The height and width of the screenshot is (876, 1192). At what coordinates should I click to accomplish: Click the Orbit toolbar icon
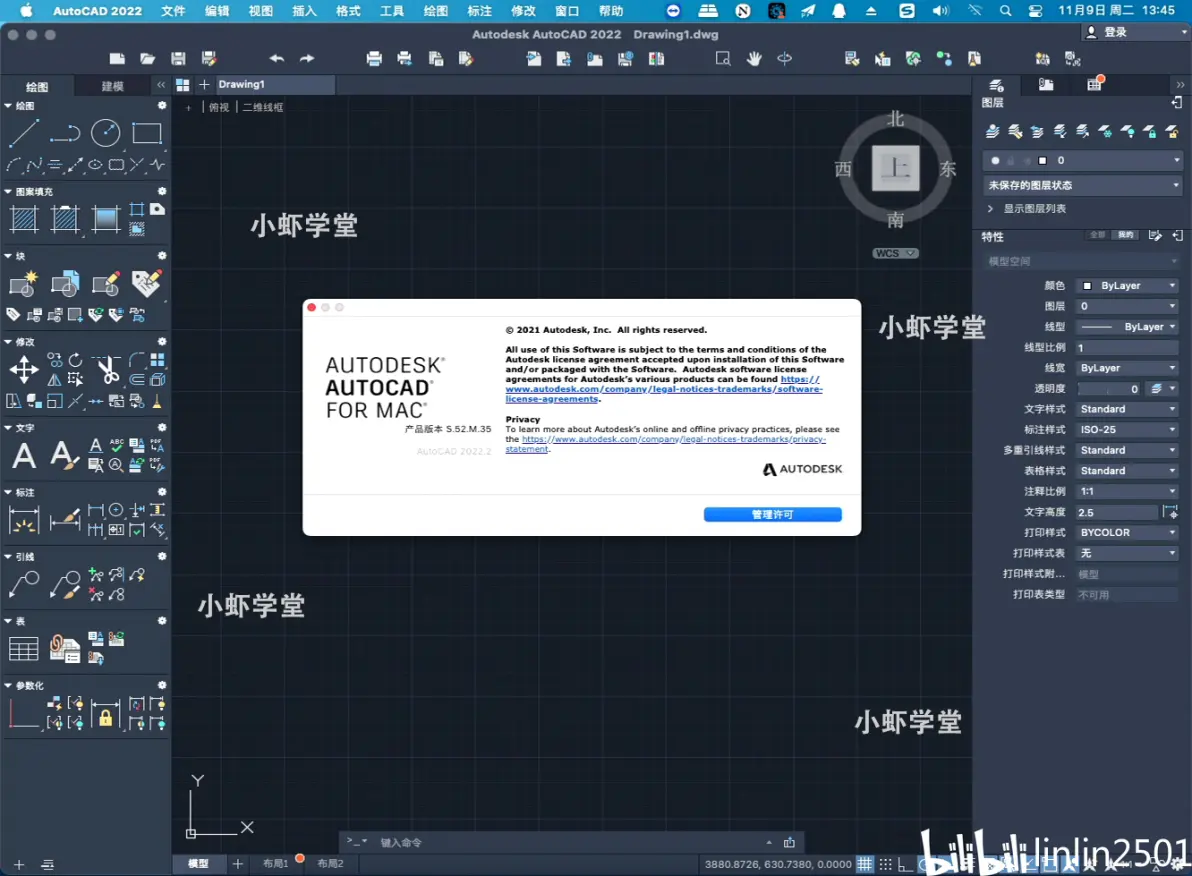[x=785, y=59]
